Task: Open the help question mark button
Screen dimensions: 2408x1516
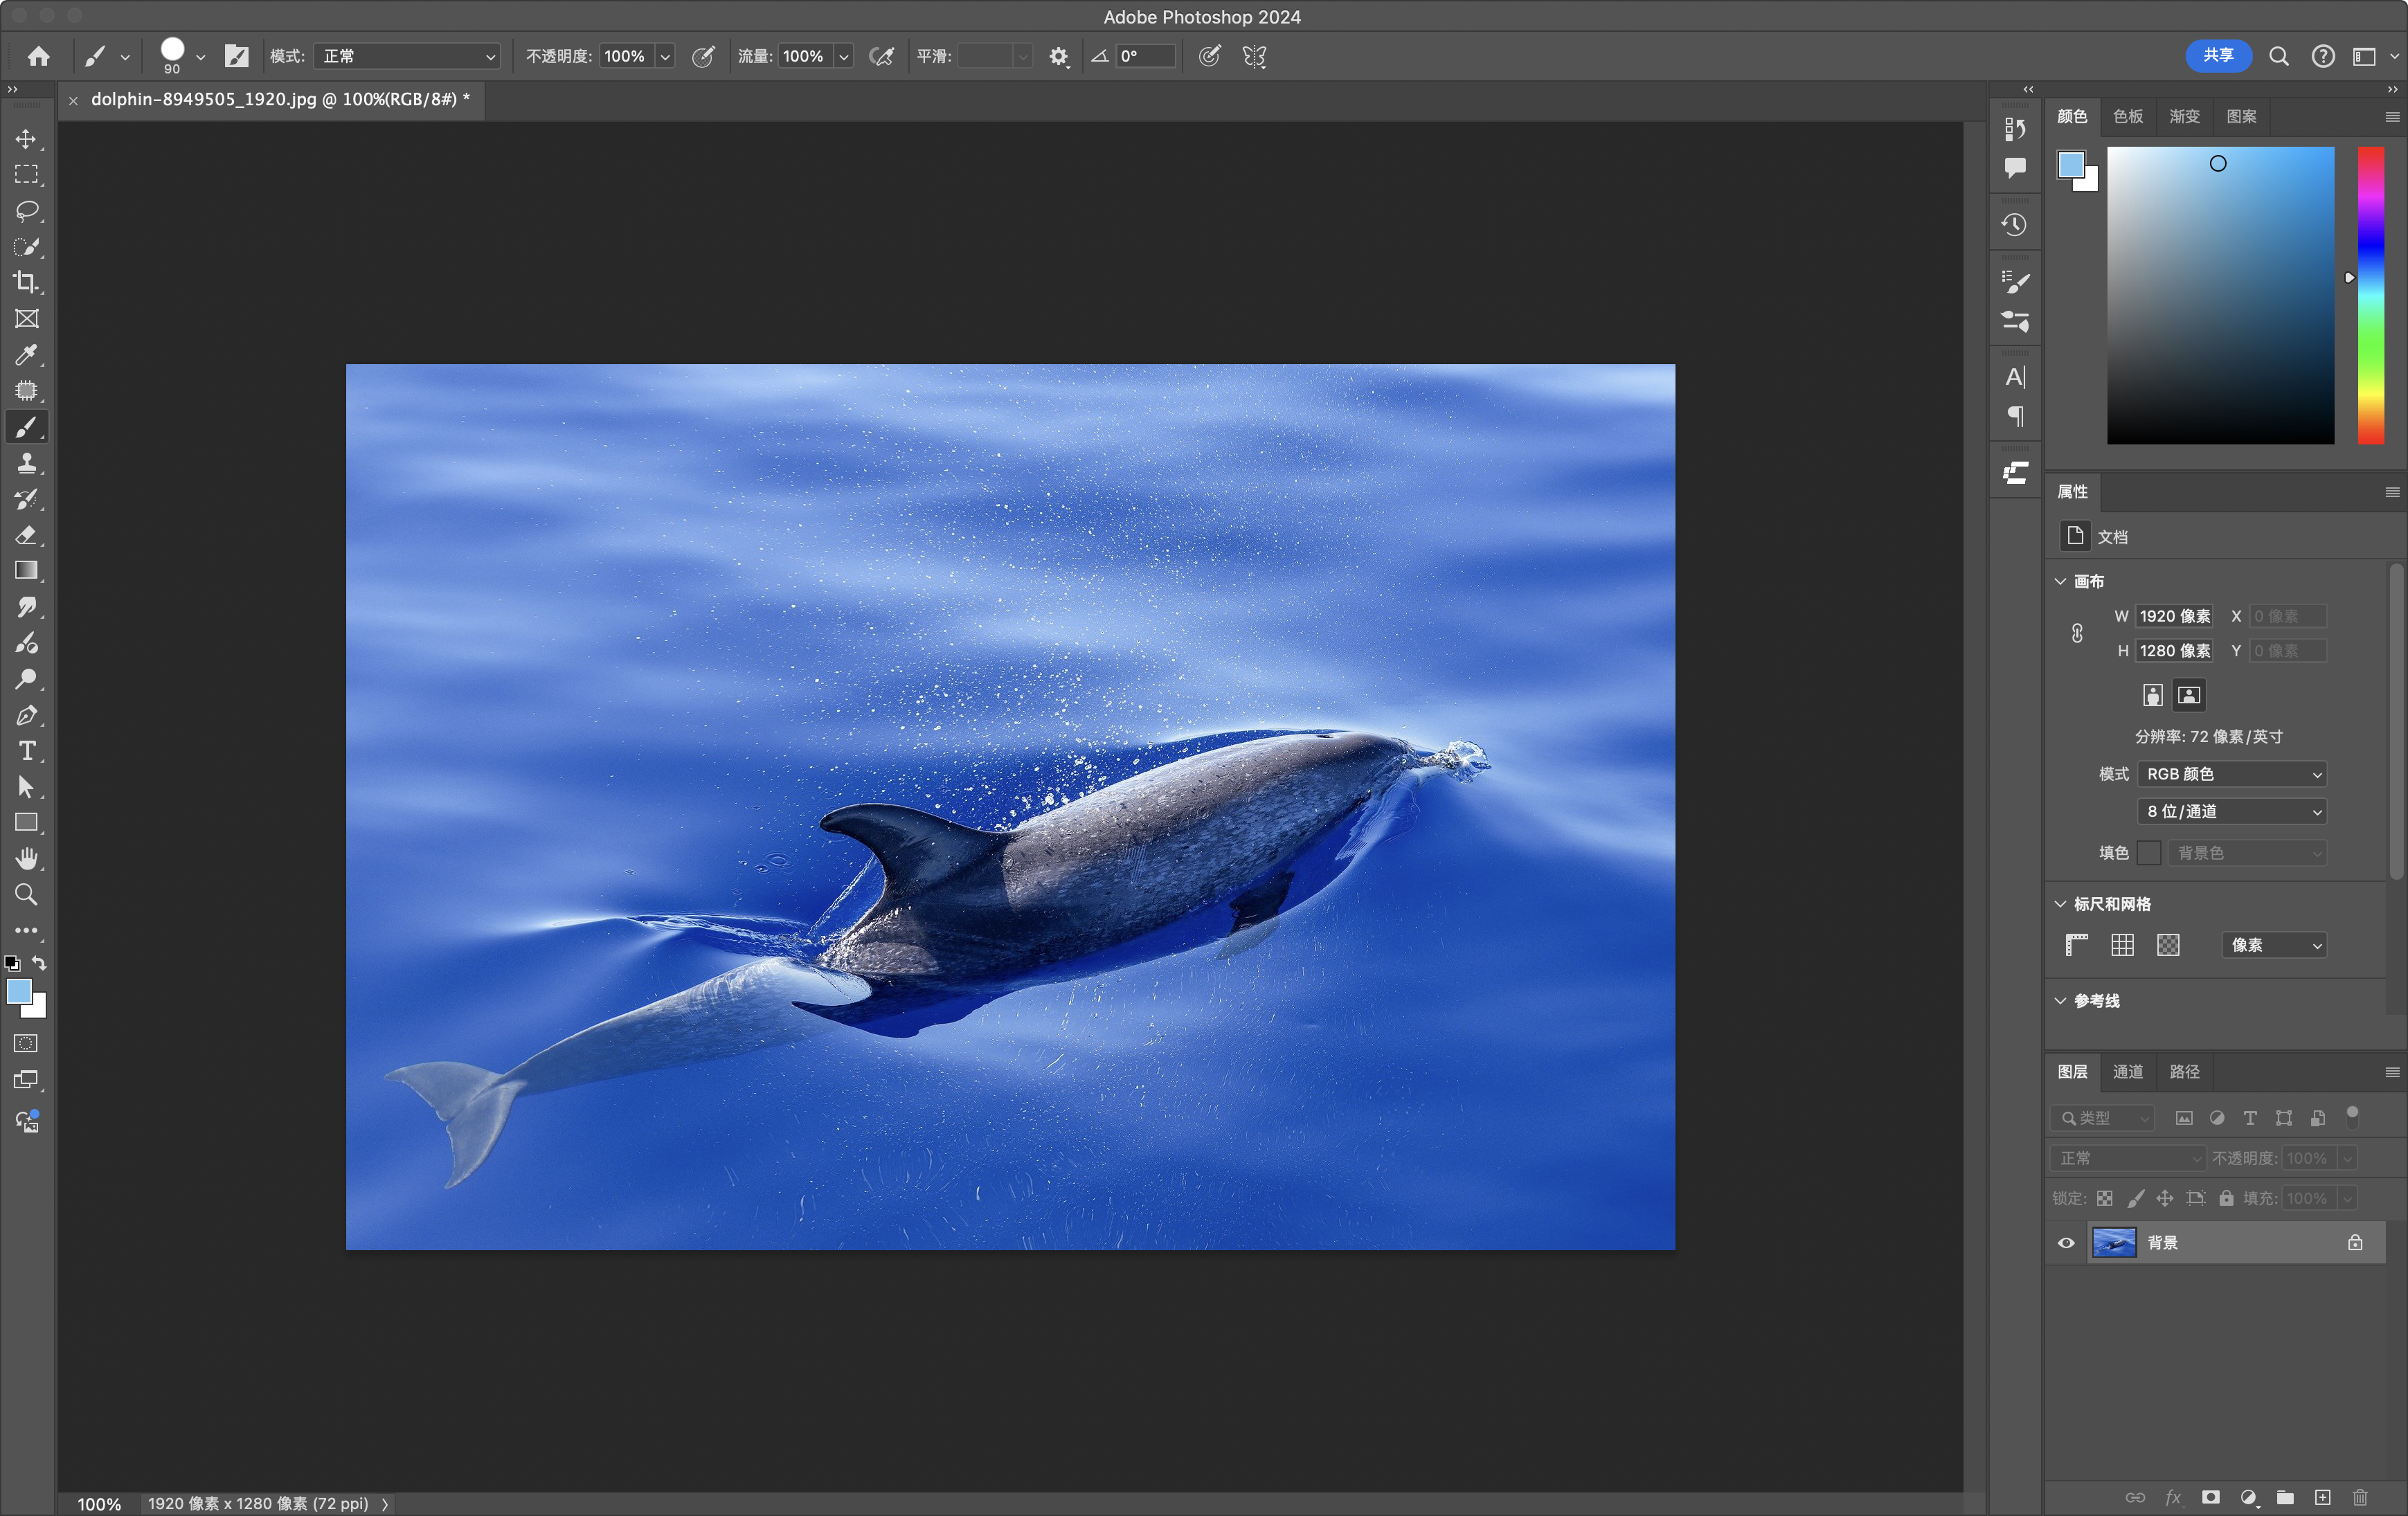Action: pos(2322,56)
